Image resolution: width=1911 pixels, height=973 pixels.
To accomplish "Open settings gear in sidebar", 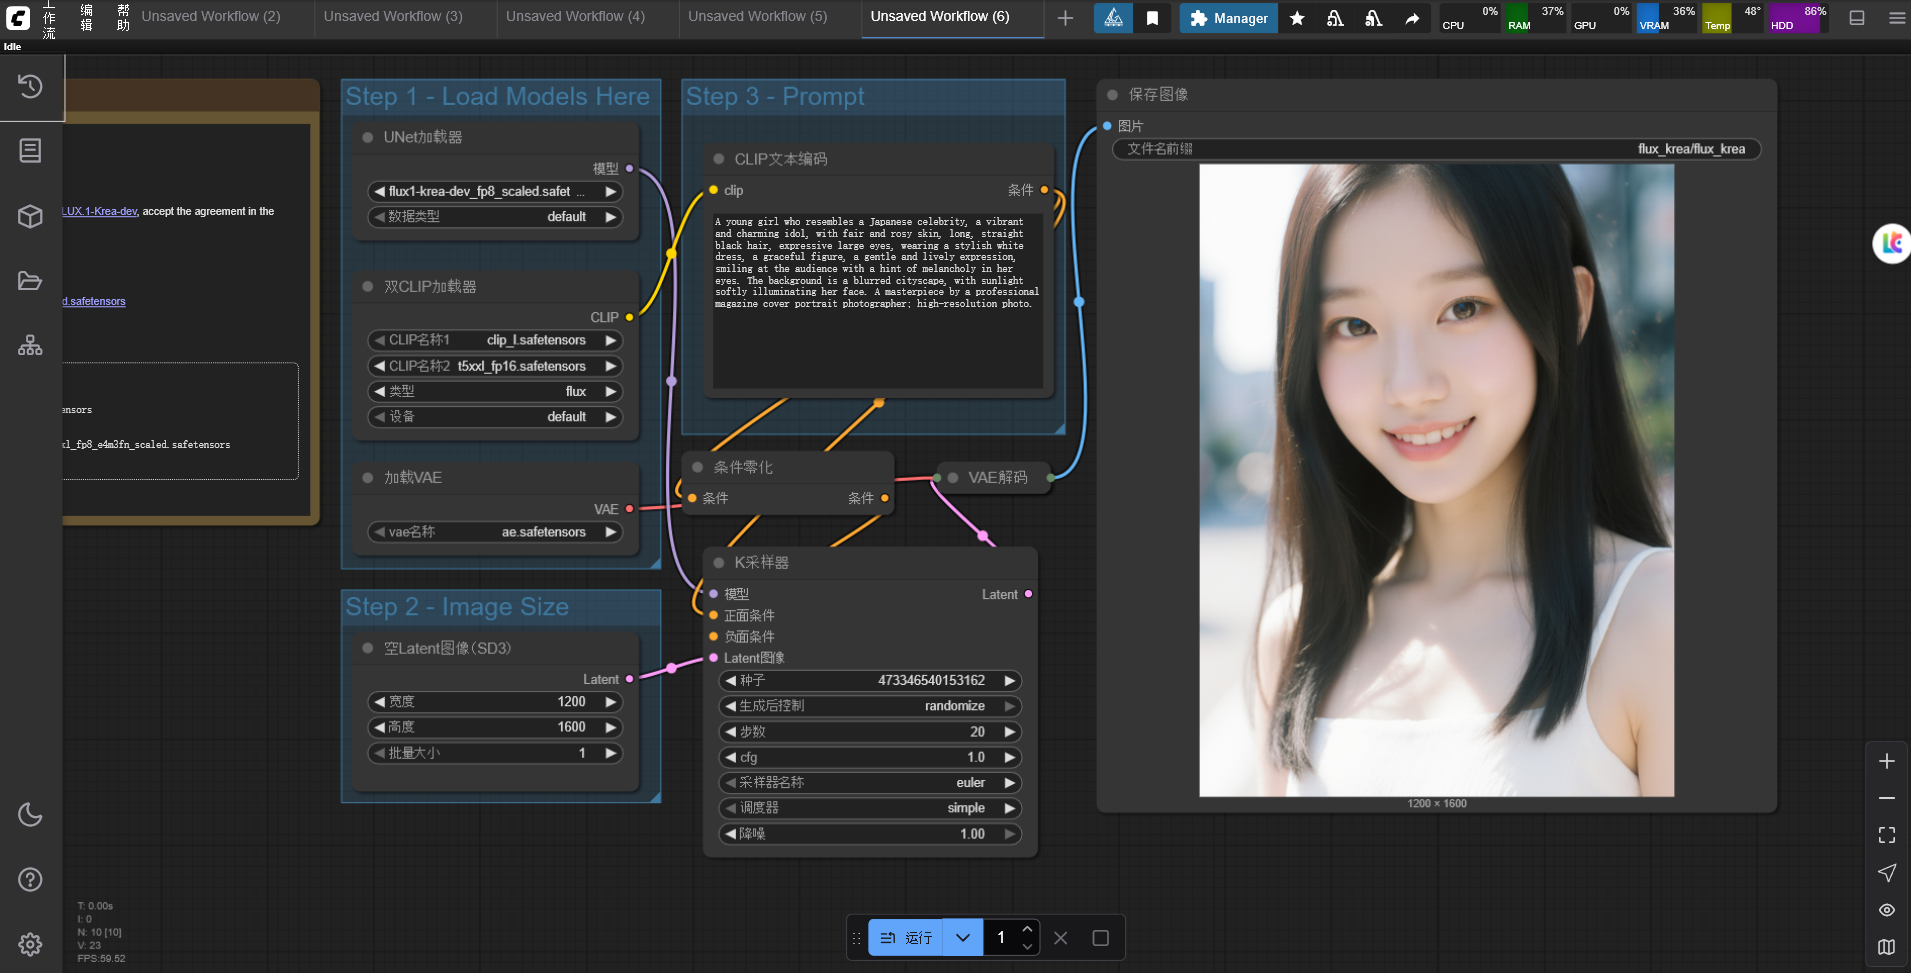I will tap(30, 944).
